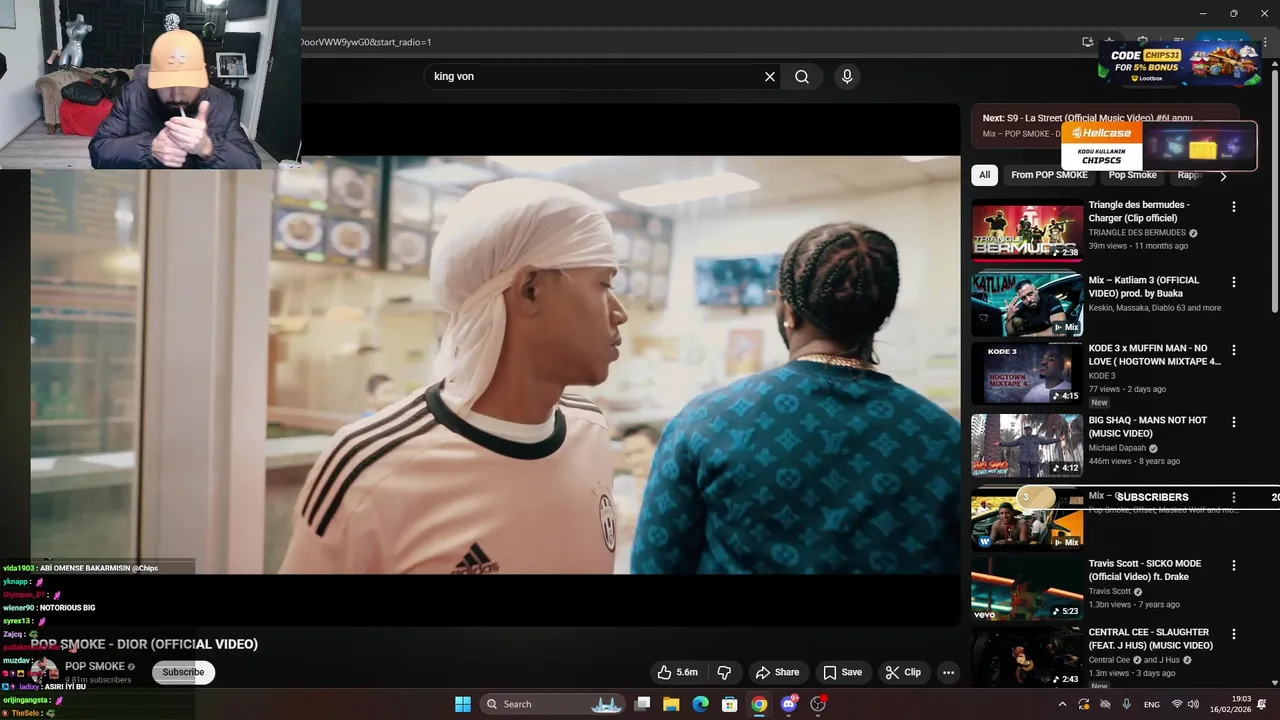Click the page URL in address bar
Image resolution: width=1280 pixels, height=720 pixels.
click(366, 42)
